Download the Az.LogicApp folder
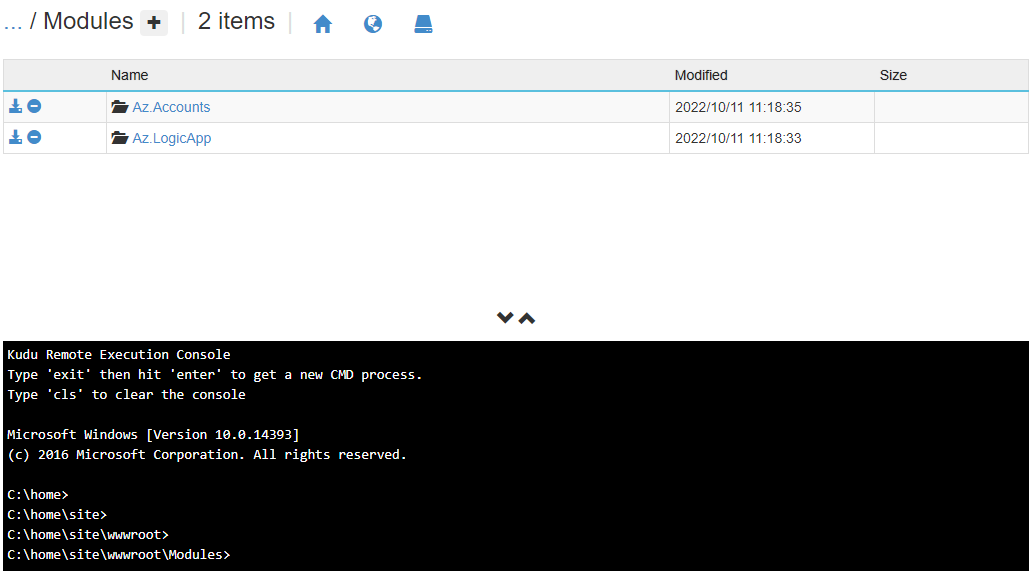The width and height of the screenshot is (1031, 571). pyautogui.click(x=16, y=138)
